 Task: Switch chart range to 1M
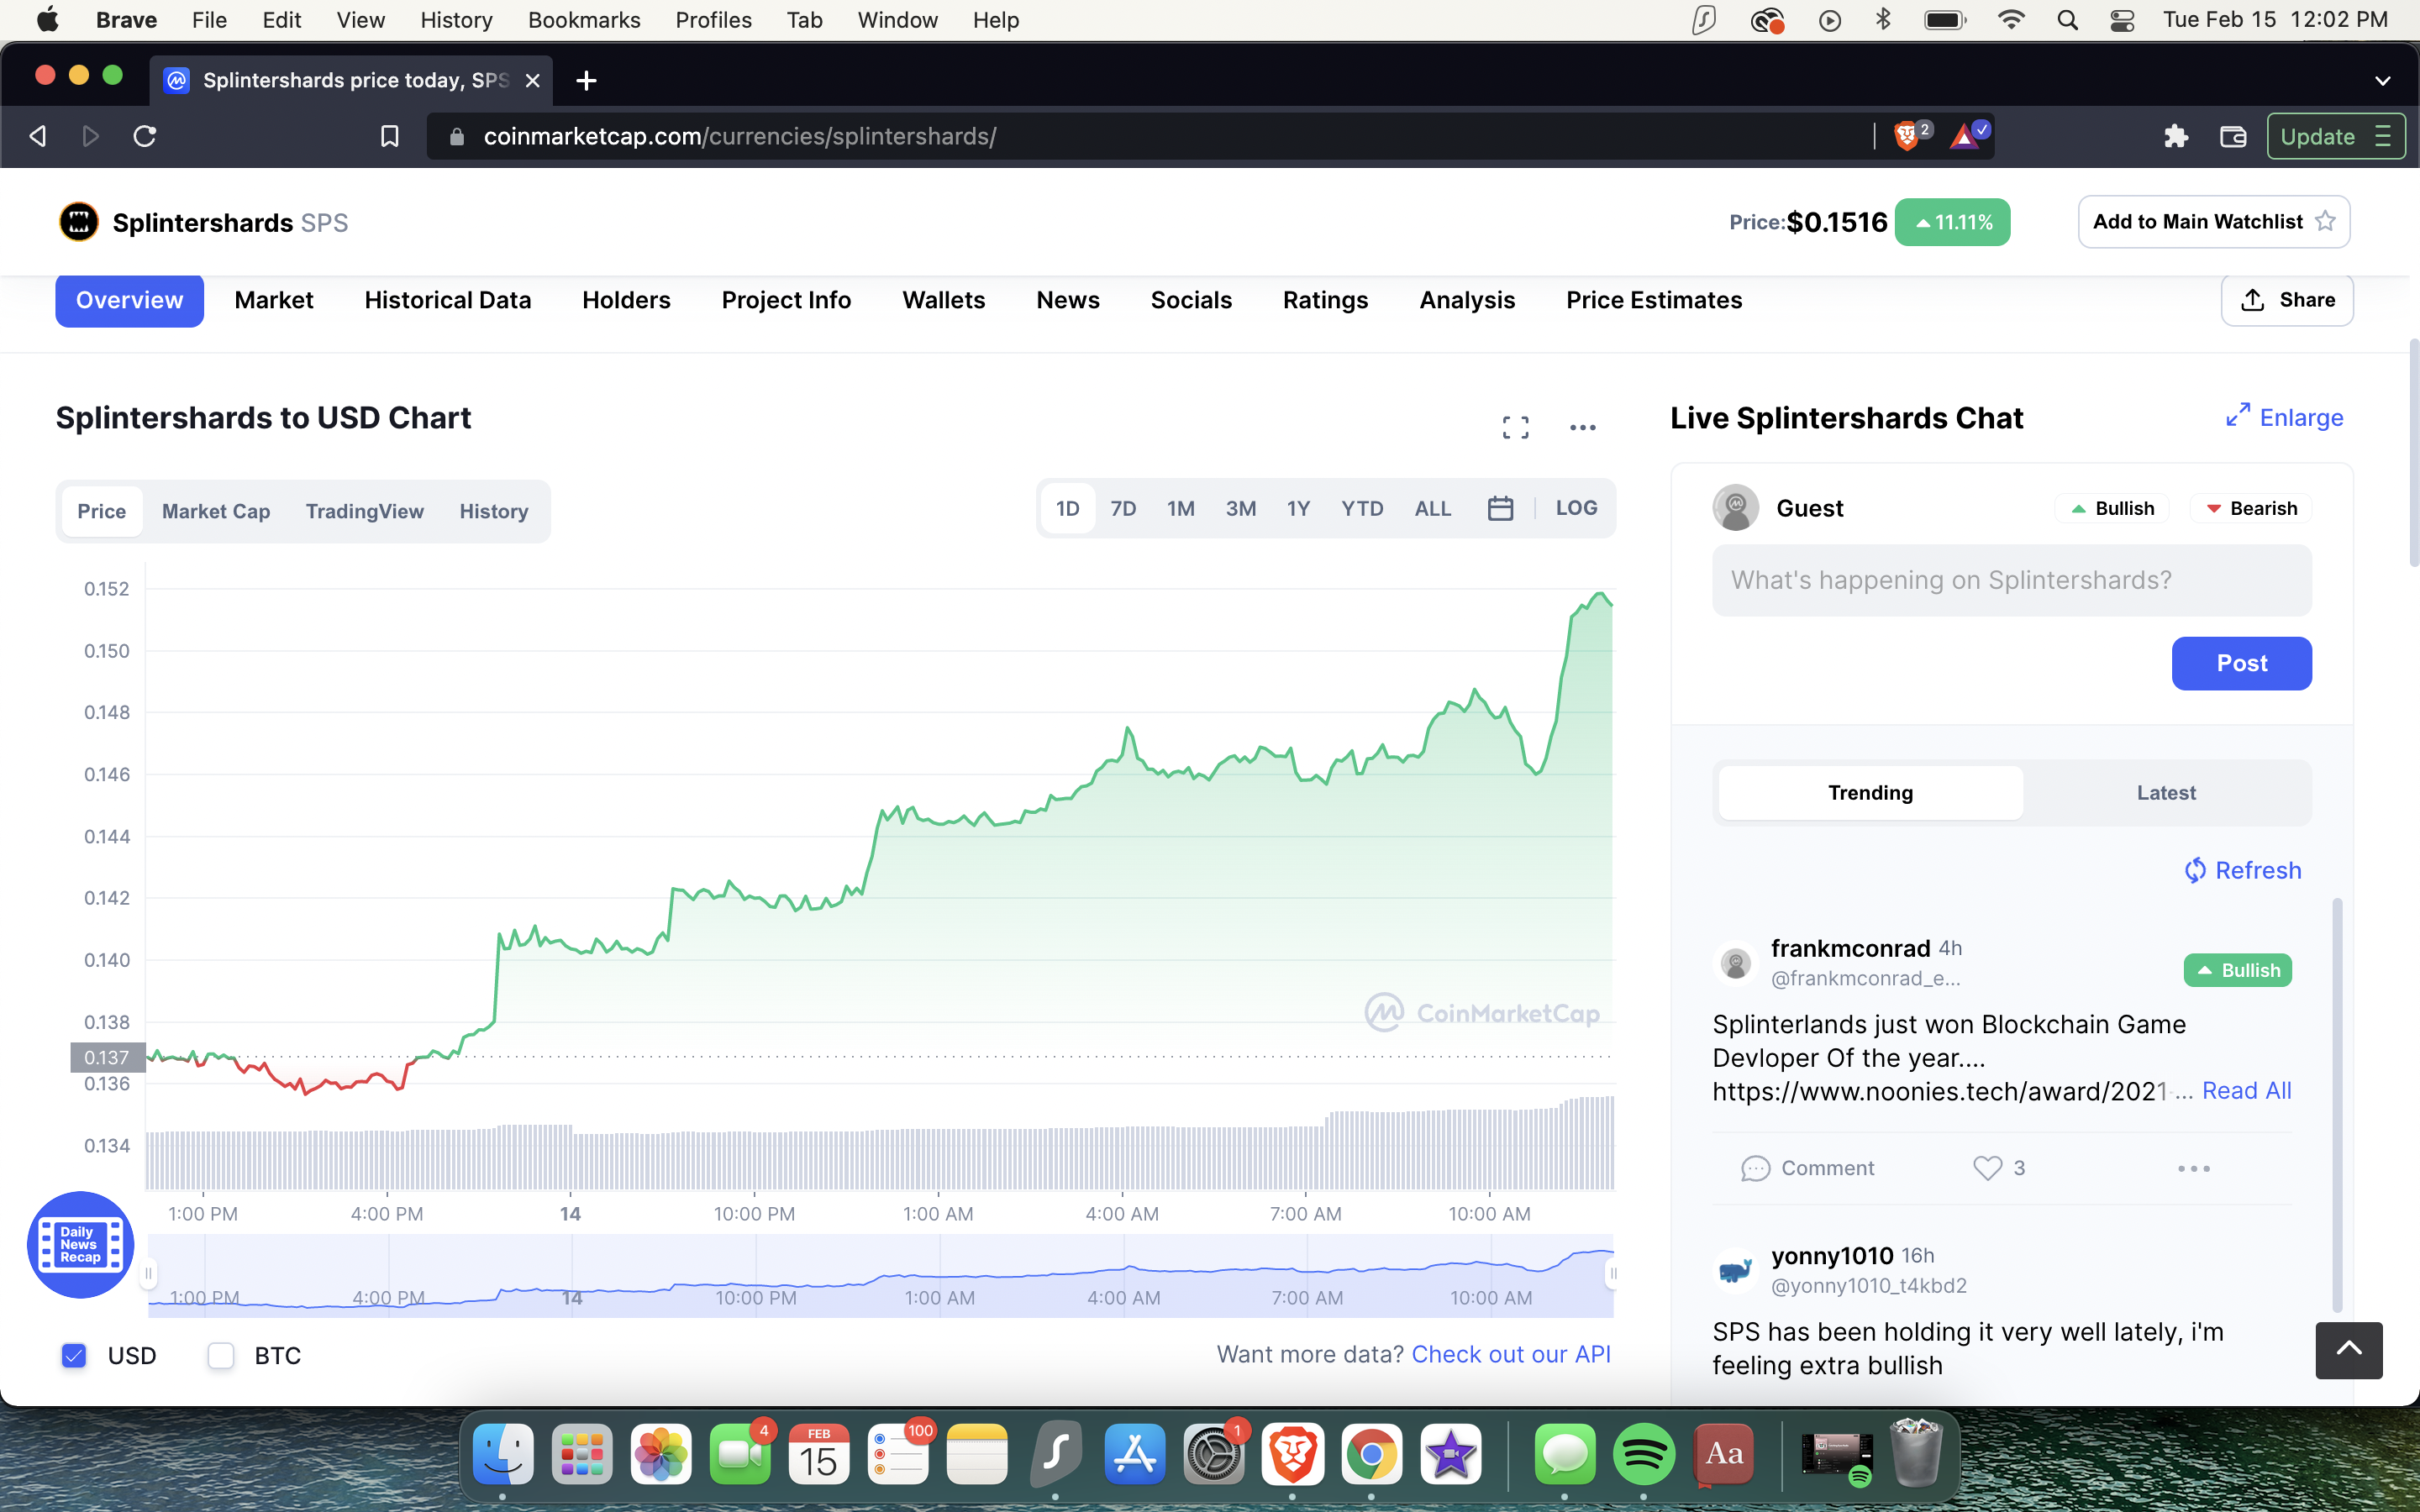click(x=1181, y=508)
